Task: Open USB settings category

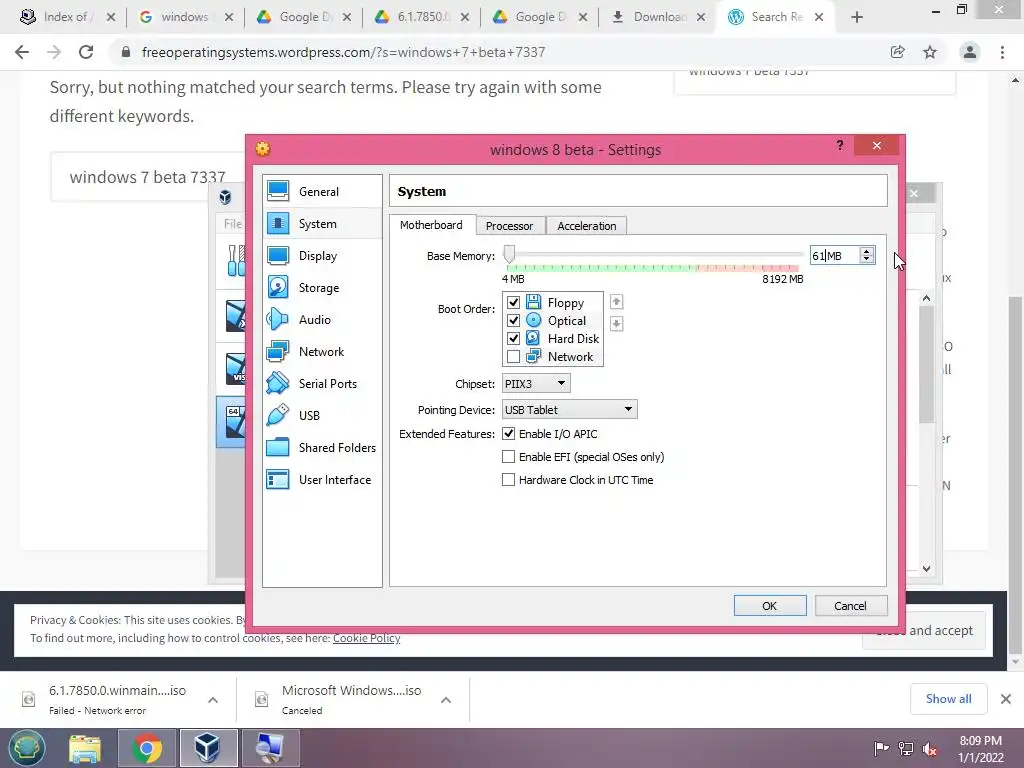Action: click(x=322, y=415)
